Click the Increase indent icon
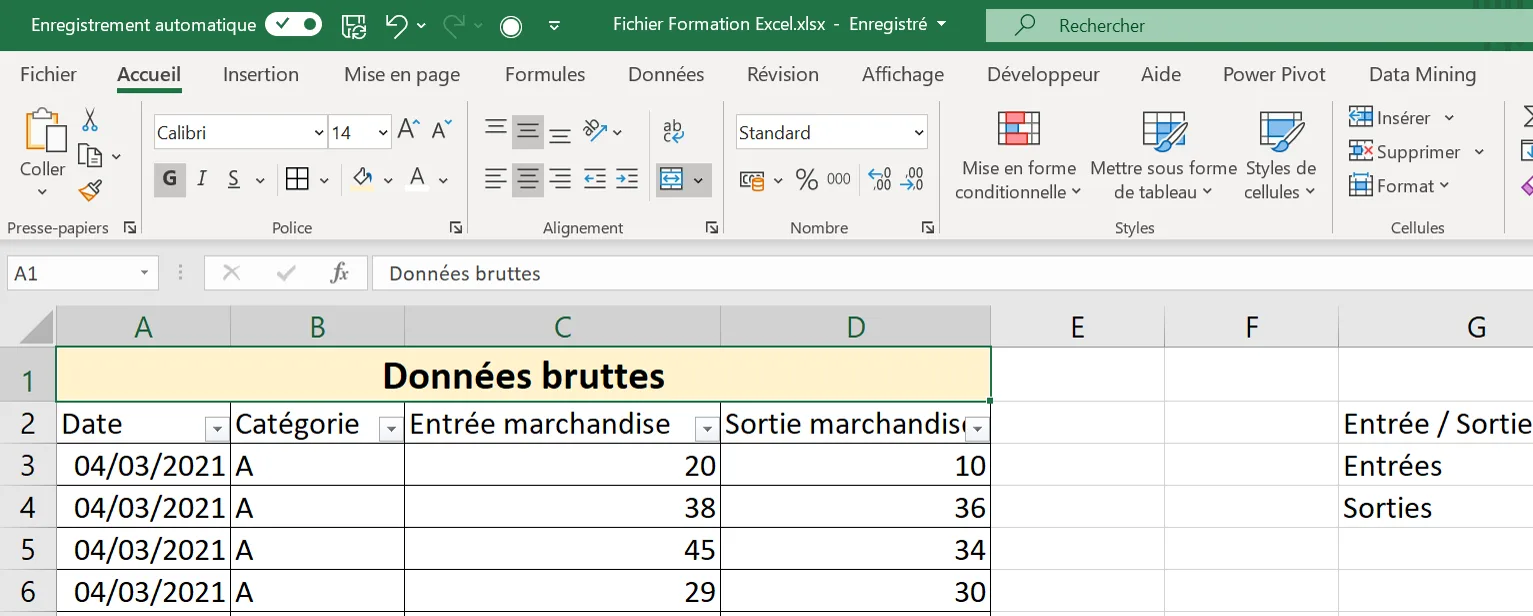 [x=627, y=179]
